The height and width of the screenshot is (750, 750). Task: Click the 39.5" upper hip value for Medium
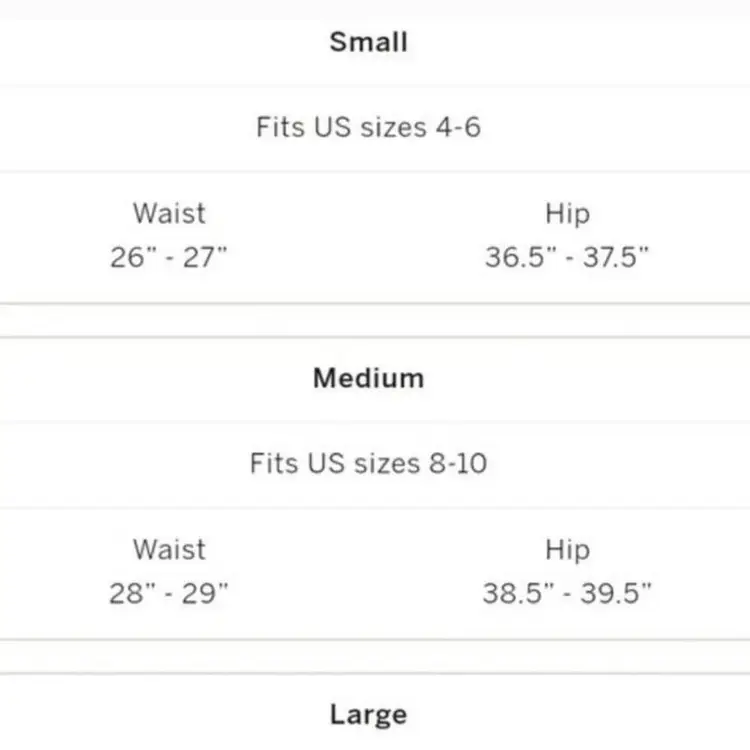click(615, 593)
